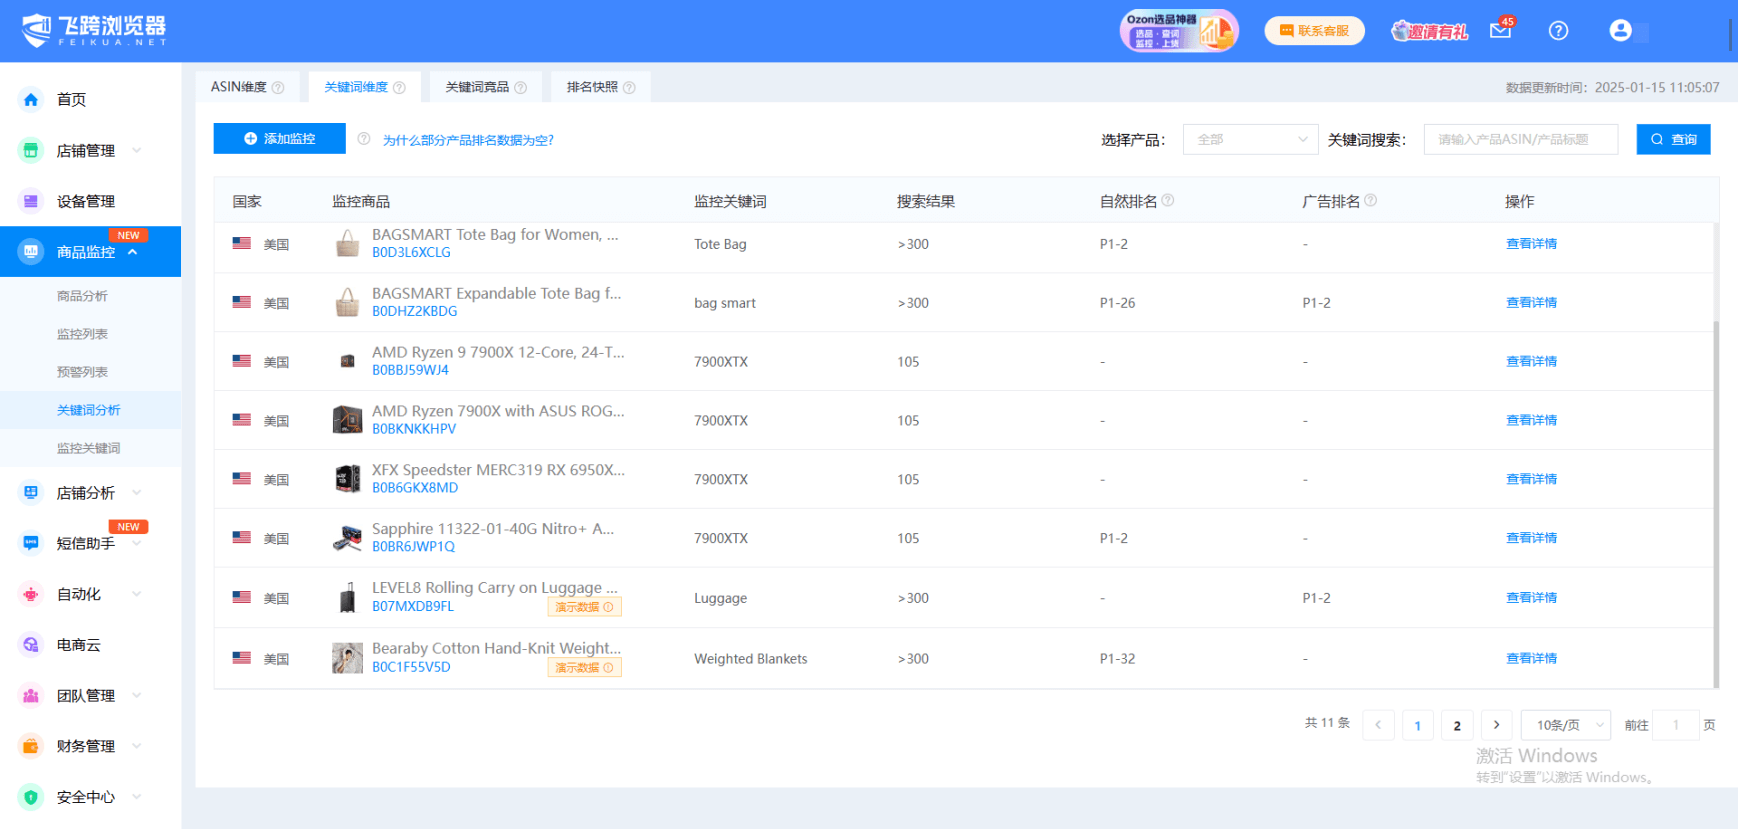Open the mail notifications icon
This screenshot has width=1738, height=829.
[1500, 30]
